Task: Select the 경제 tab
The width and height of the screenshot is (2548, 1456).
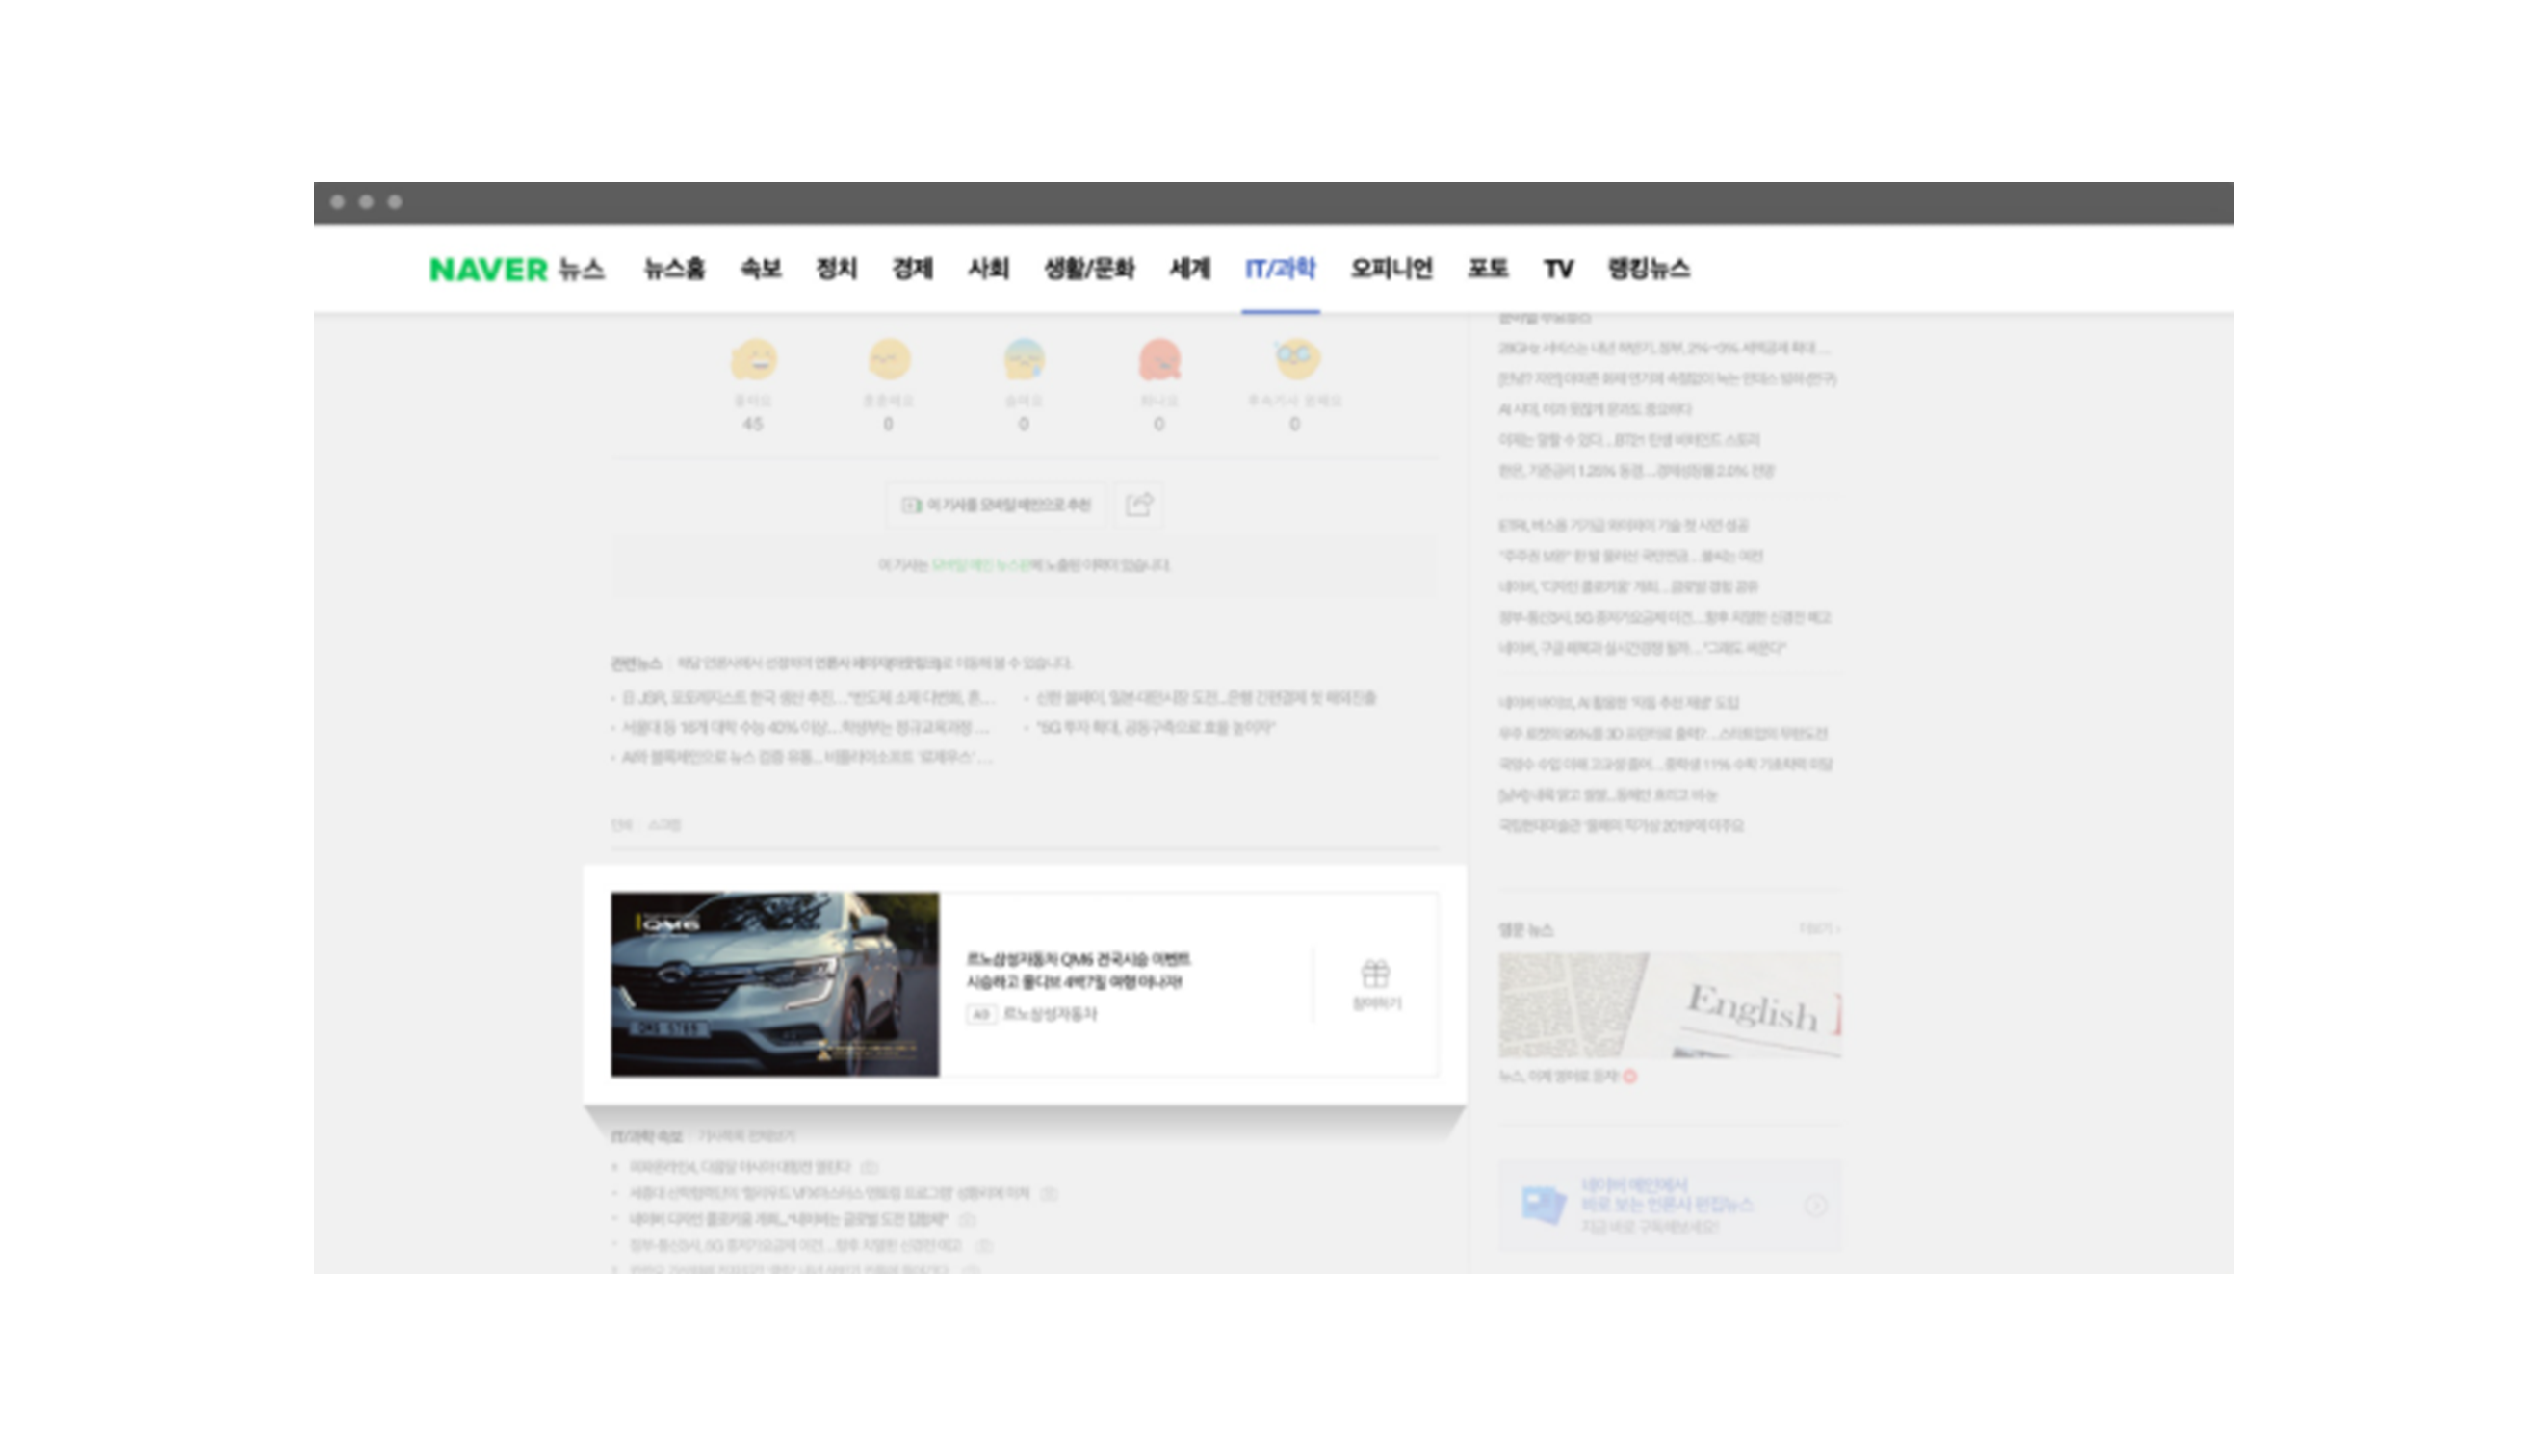Action: pos(912,268)
